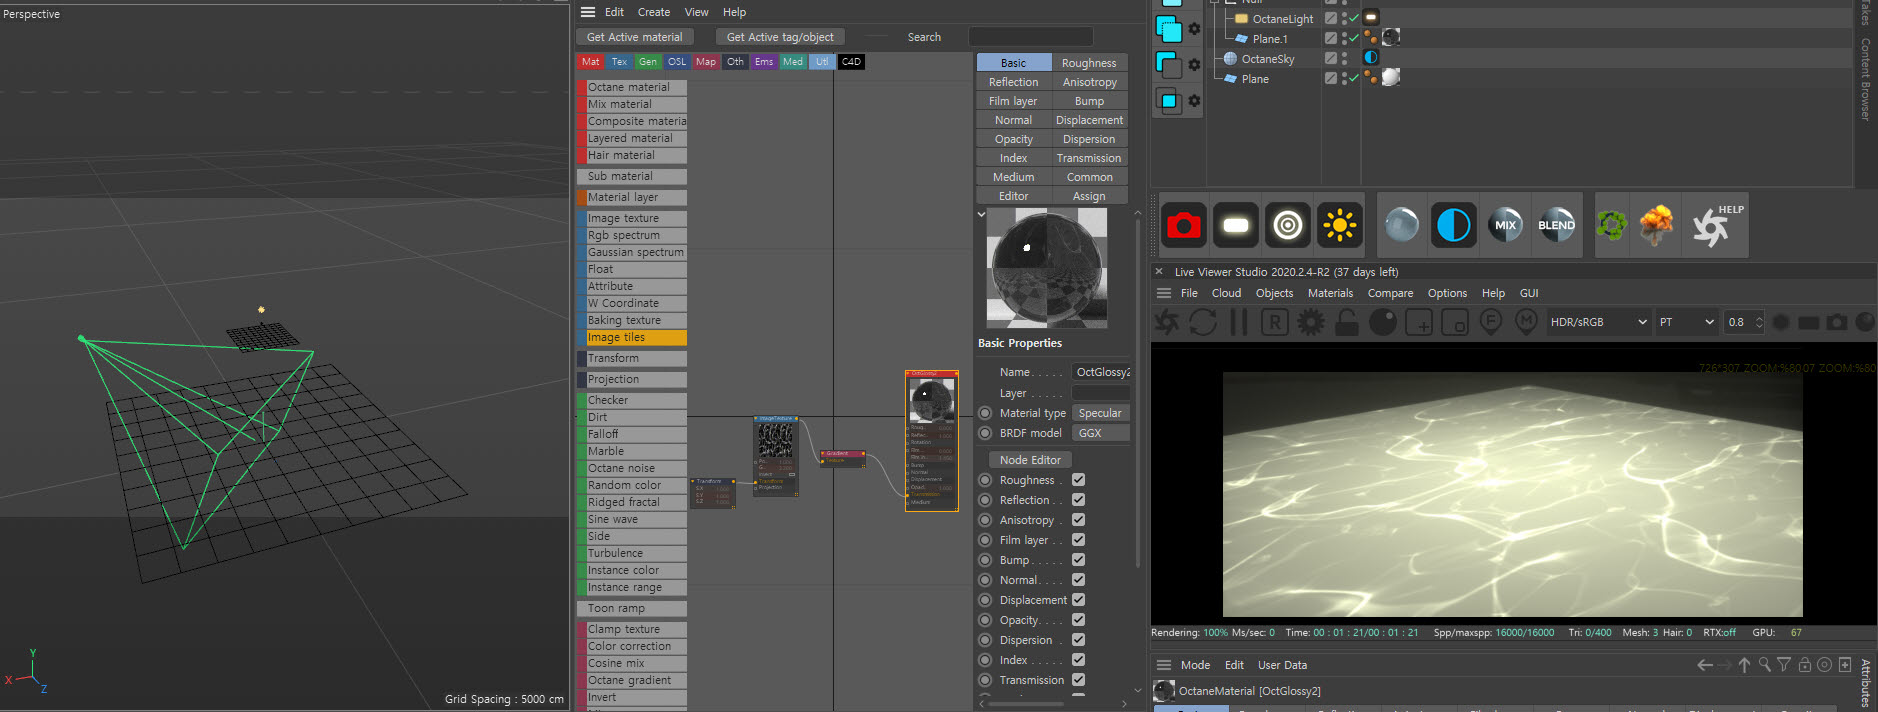Open the Live Viewer hamburger menu
This screenshot has height=712, width=1878.
pos(1164,293)
